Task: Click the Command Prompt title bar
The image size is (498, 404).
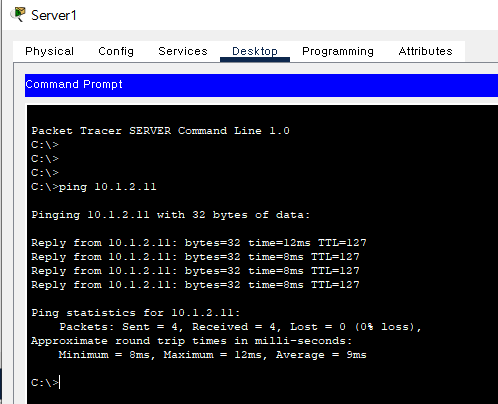Action: [x=261, y=85]
